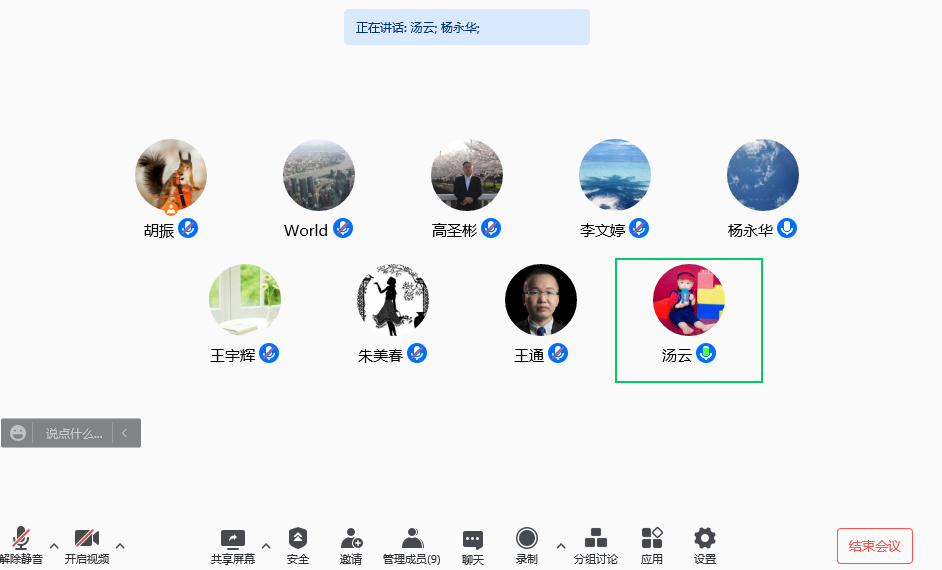Start recording with the record icon
The image size is (942, 570).
tap(527, 538)
